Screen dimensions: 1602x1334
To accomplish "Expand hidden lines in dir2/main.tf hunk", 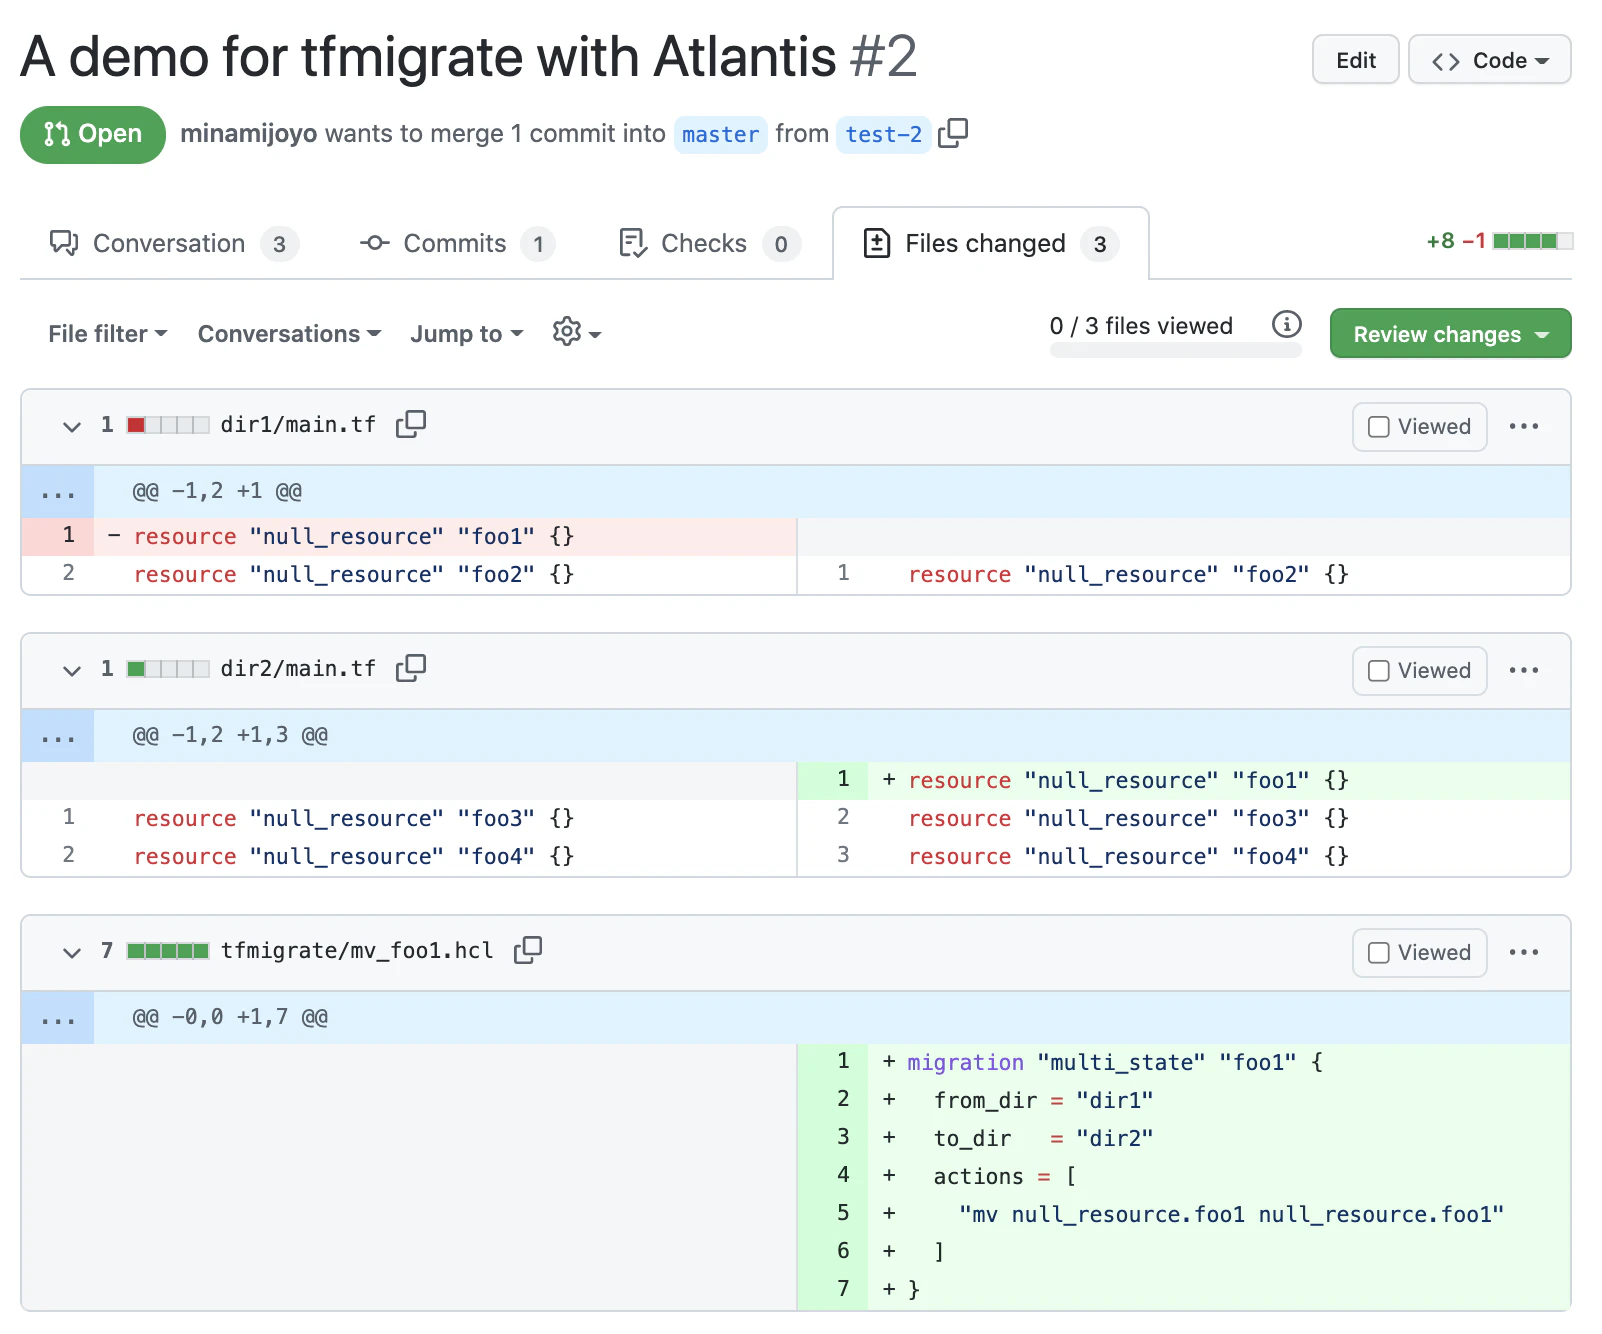I will [x=58, y=736].
